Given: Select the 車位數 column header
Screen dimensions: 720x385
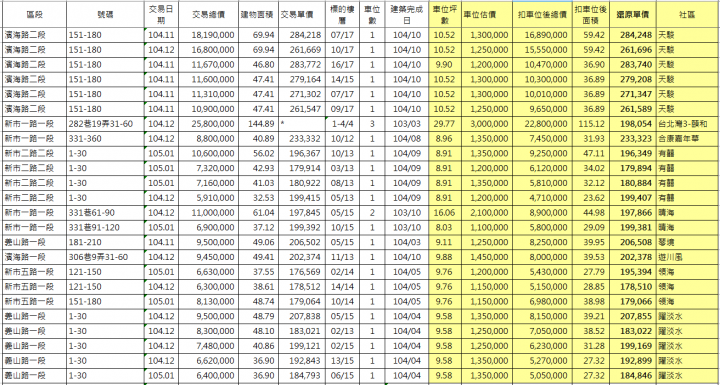Looking at the screenshot, I should tap(371, 15).
